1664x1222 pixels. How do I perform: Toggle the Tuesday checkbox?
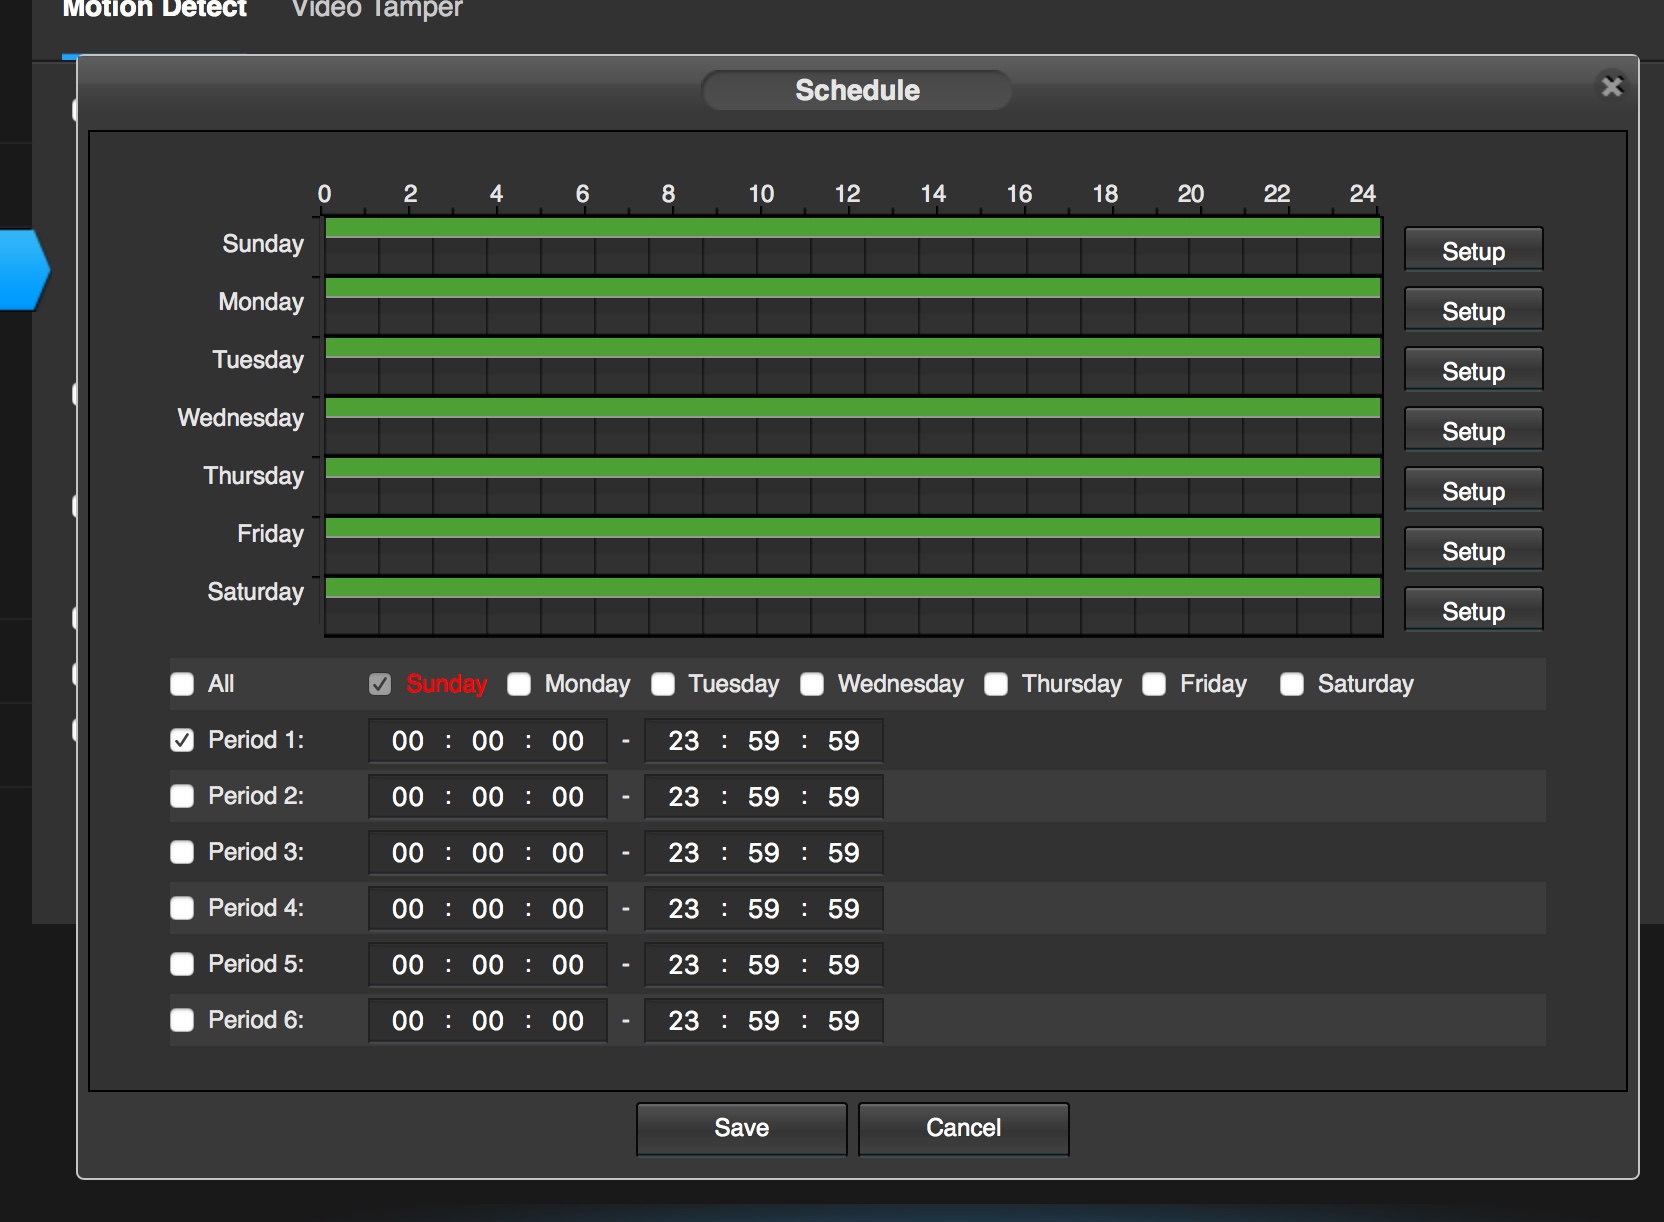point(663,684)
